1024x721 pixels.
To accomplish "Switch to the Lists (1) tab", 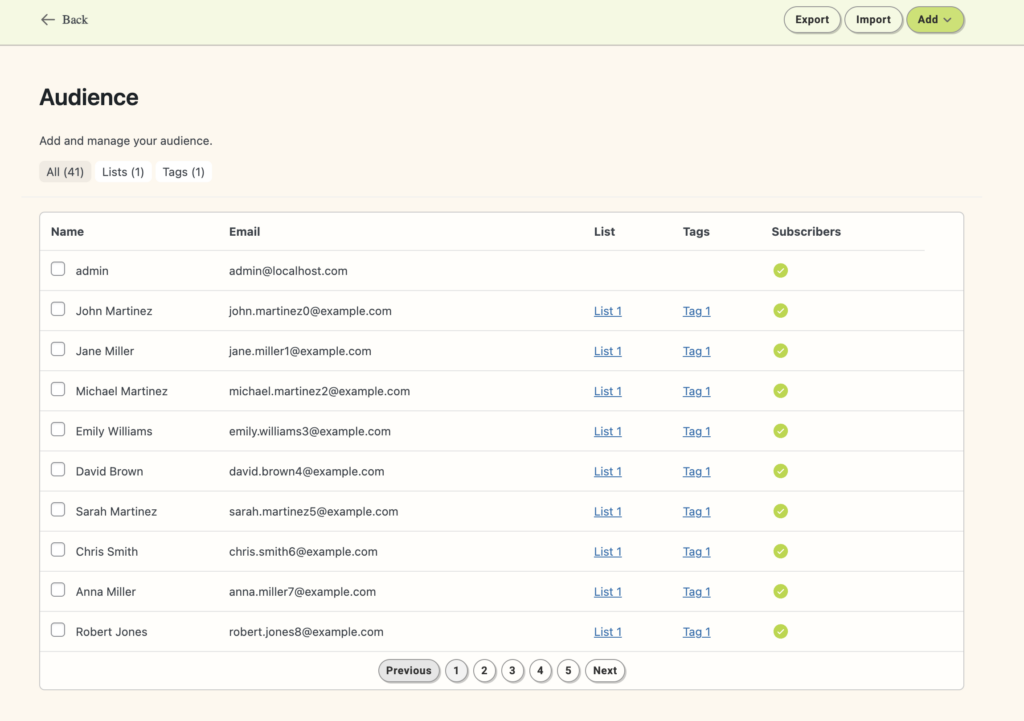I will pyautogui.click(x=123, y=171).
